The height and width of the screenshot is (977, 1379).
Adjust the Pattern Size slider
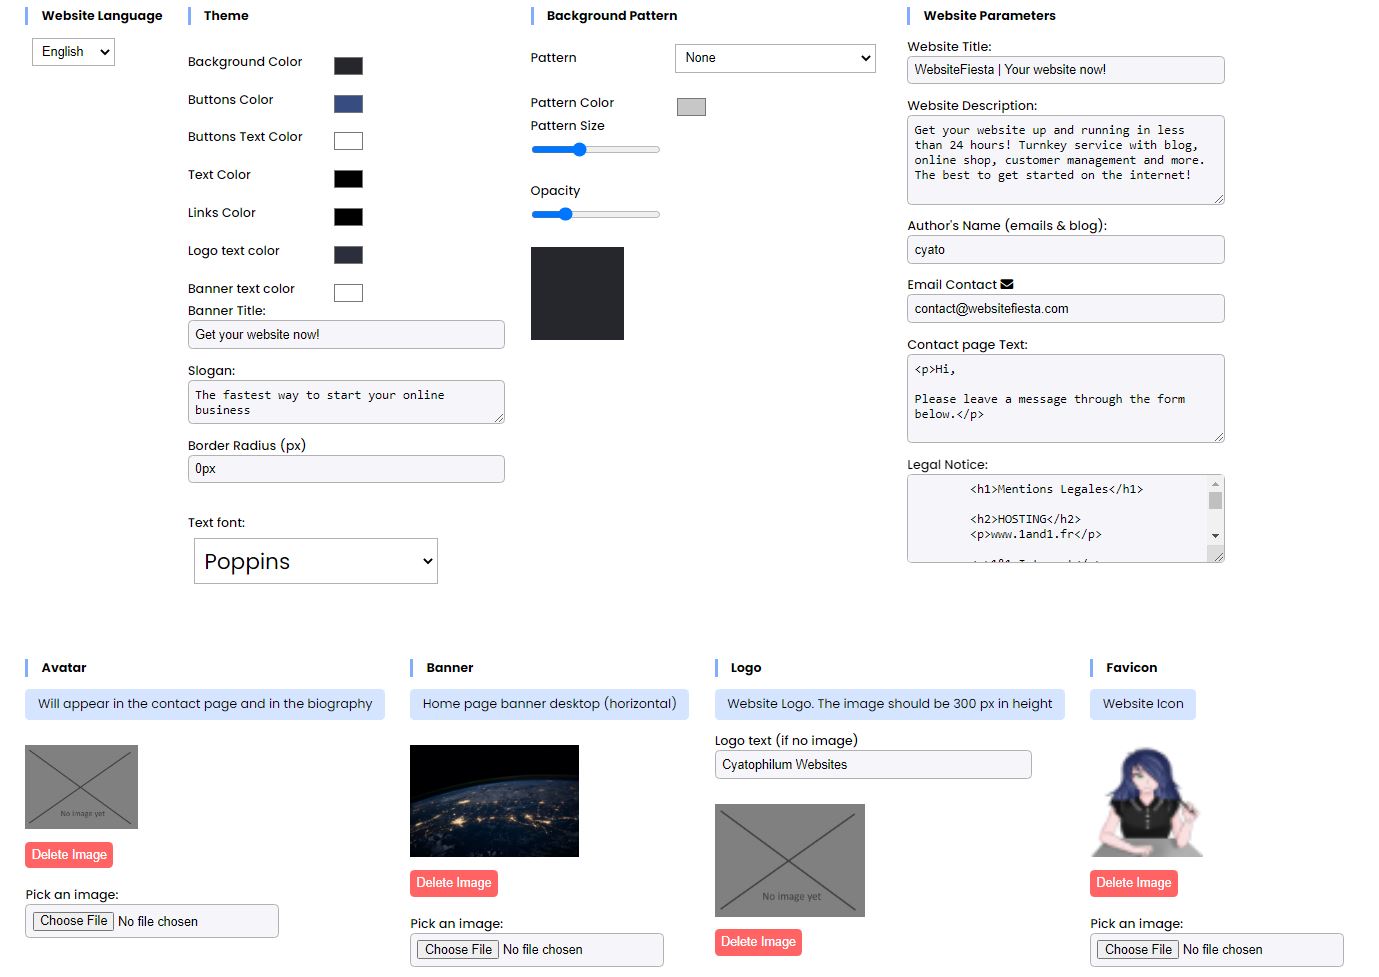point(580,150)
